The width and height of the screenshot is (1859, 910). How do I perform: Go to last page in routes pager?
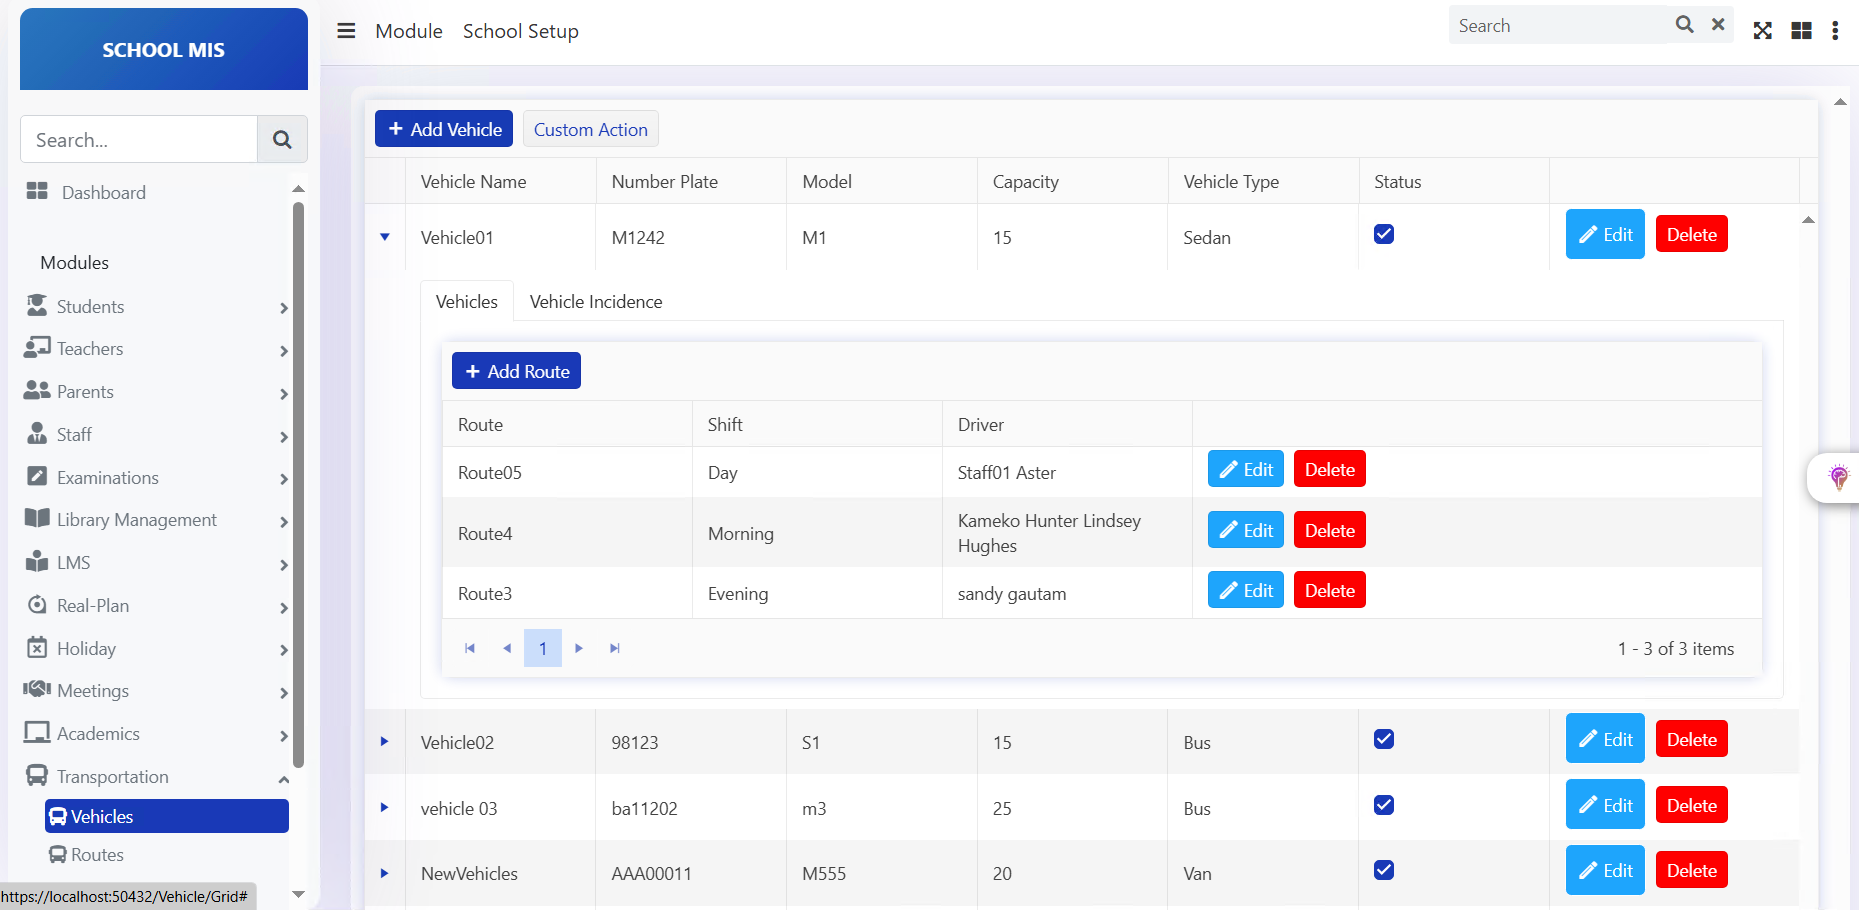[x=615, y=649]
